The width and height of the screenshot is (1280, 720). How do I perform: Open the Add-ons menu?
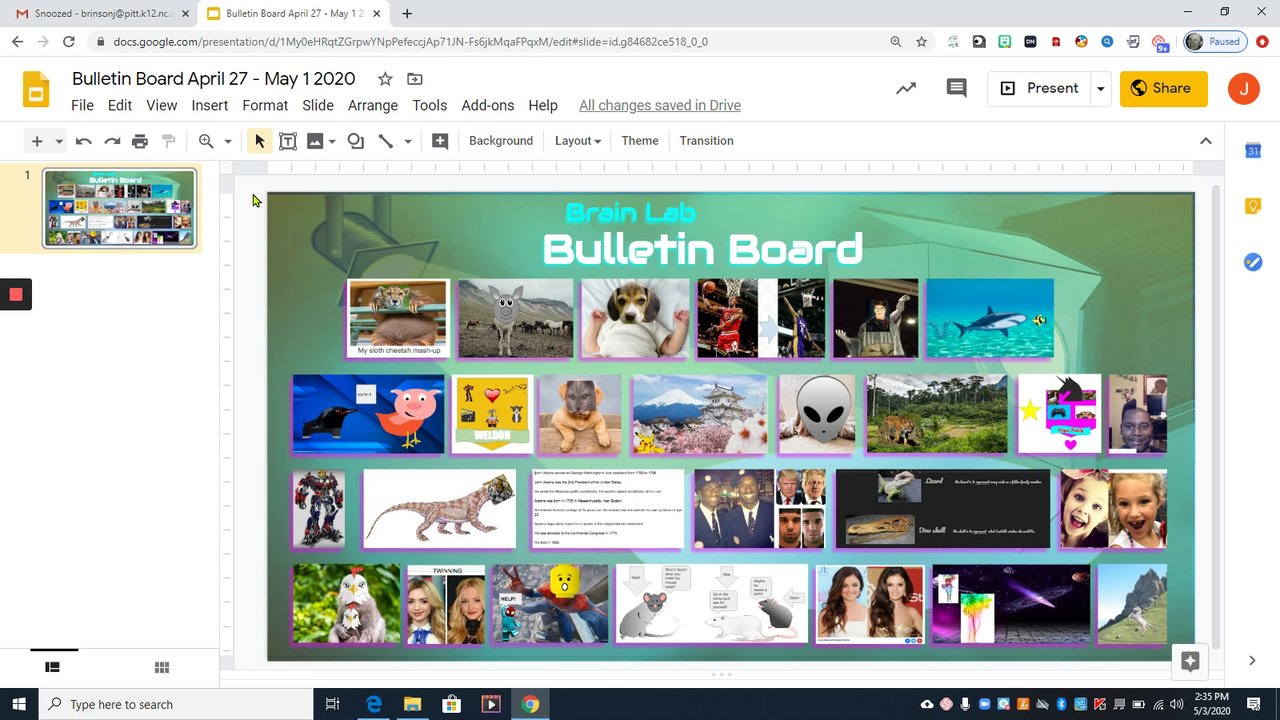pos(488,105)
